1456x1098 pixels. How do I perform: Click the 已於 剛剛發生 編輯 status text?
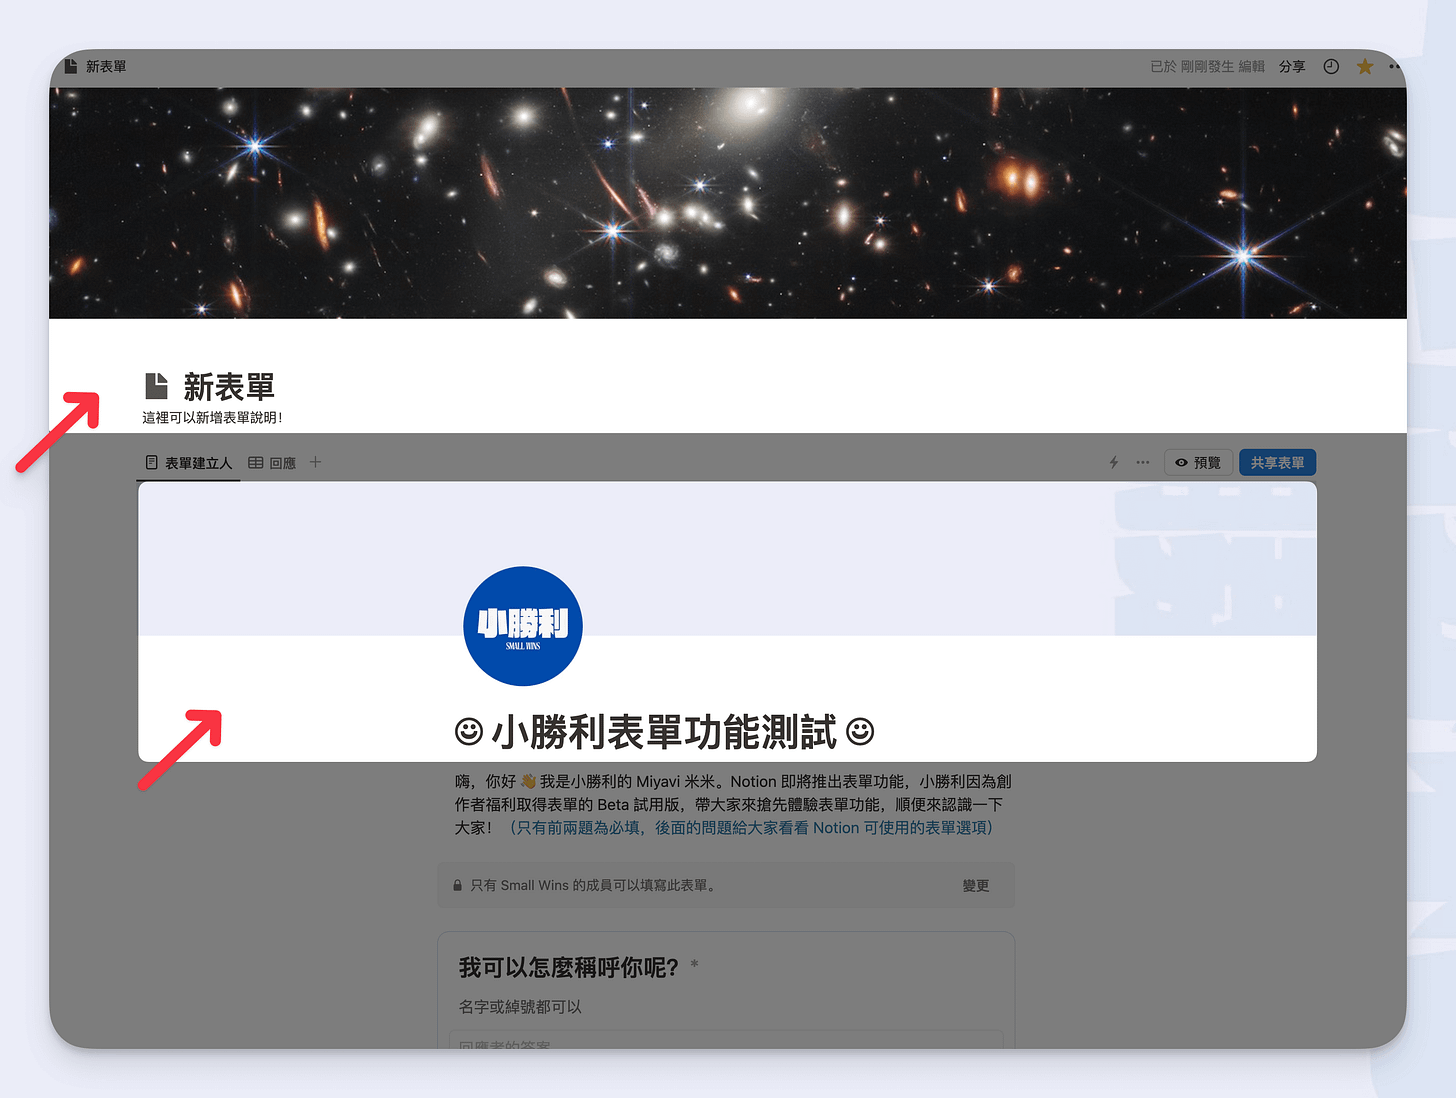(1207, 66)
